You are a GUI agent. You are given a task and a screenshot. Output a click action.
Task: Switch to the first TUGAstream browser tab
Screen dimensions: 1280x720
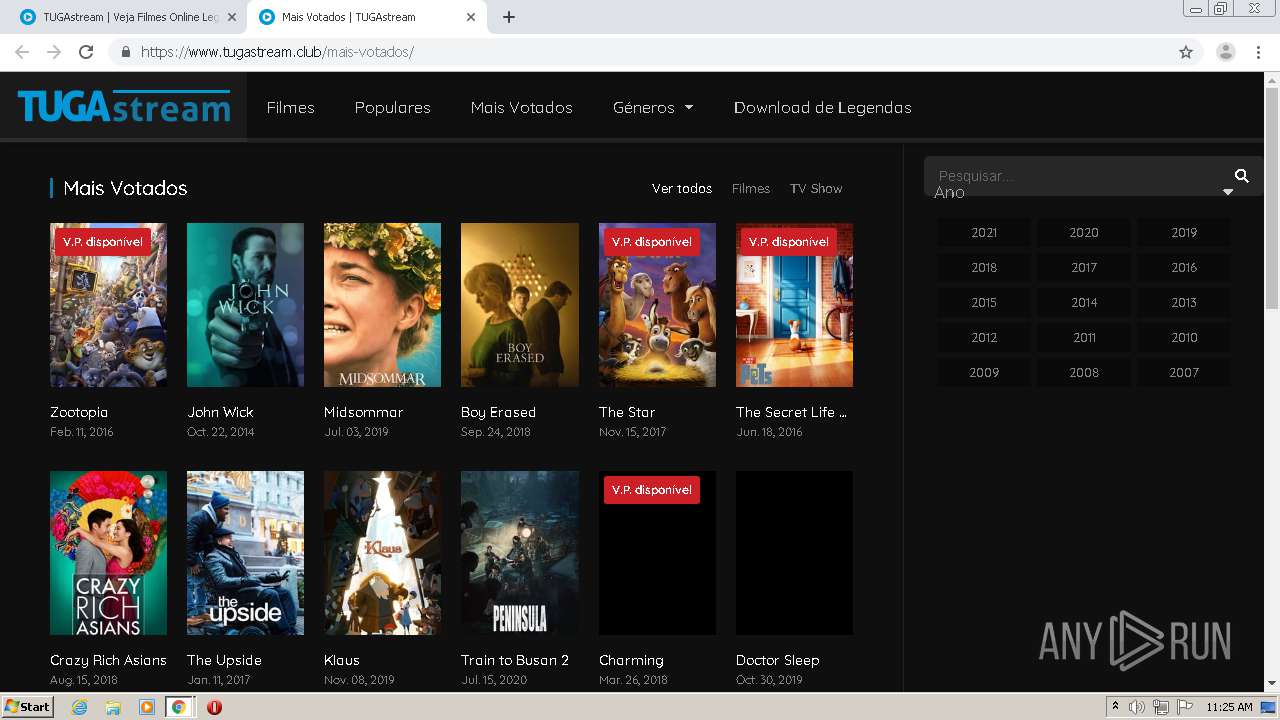pos(128,17)
